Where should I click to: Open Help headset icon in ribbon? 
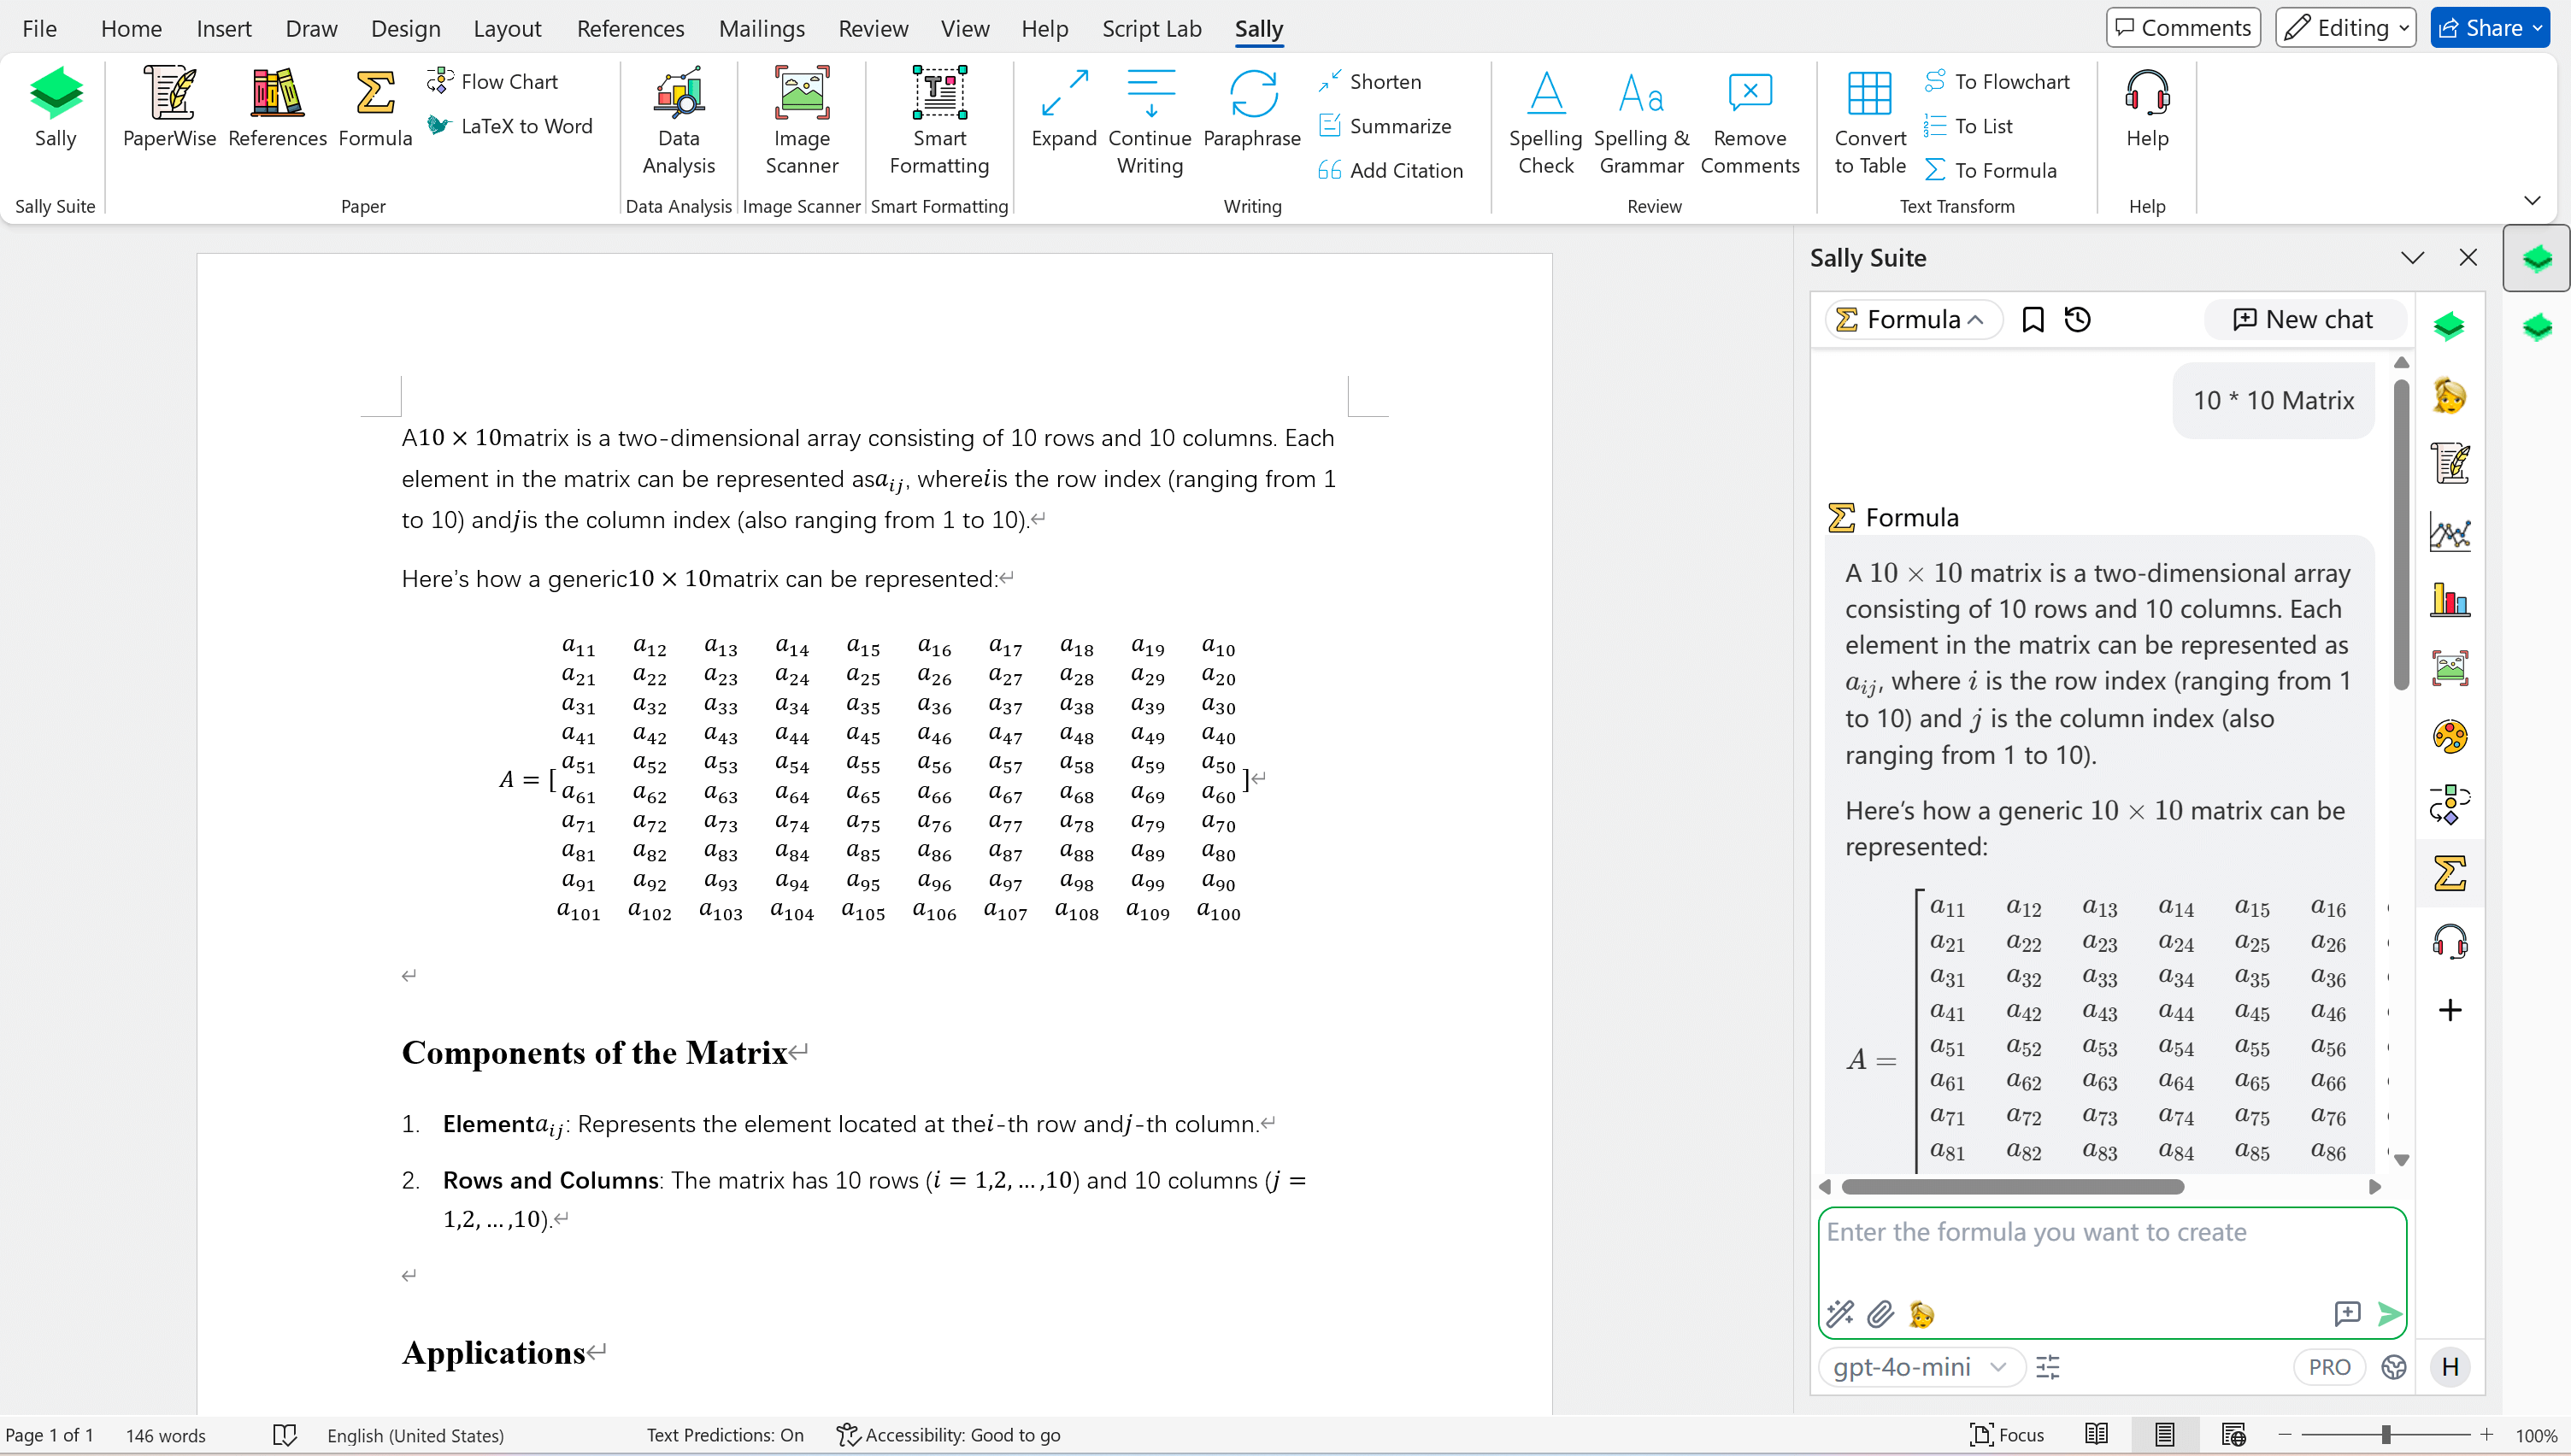[x=2147, y=108]
